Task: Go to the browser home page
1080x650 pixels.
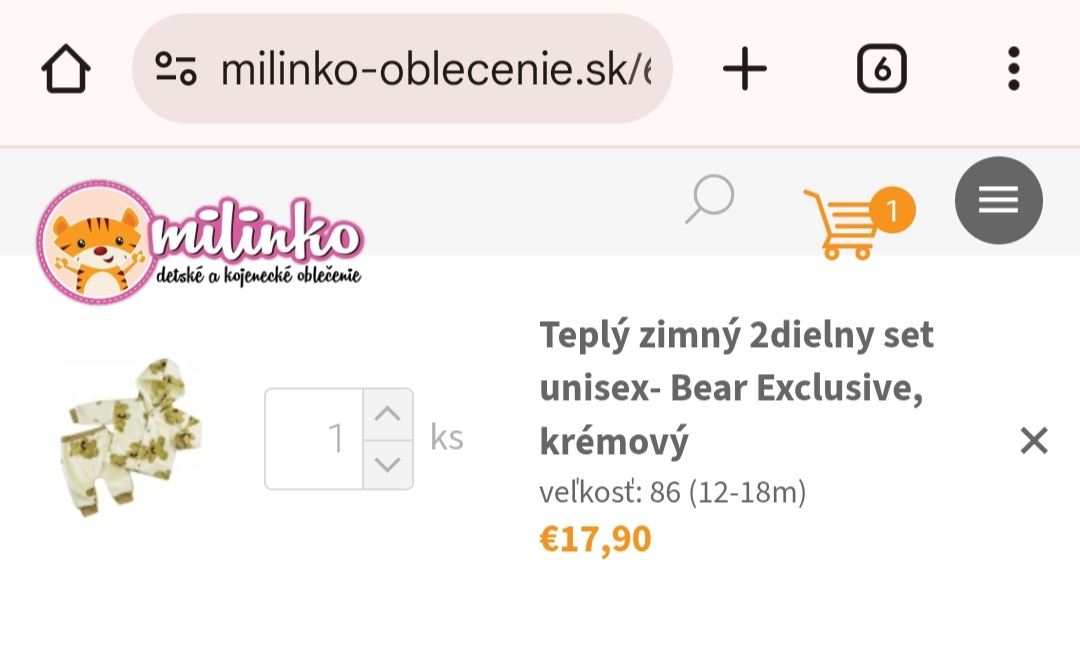Action: tap(66, 70)
